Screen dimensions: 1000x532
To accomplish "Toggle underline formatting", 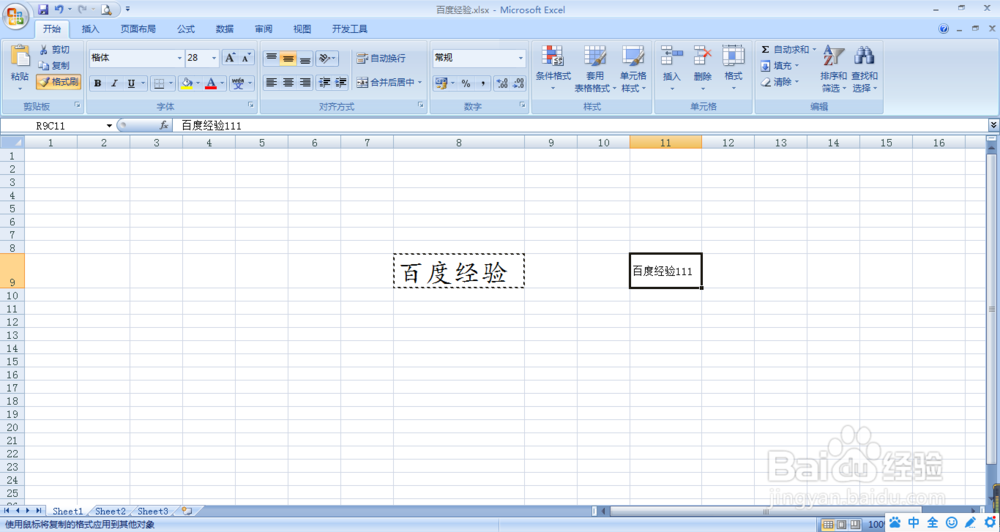I will [x=131, y=84].
